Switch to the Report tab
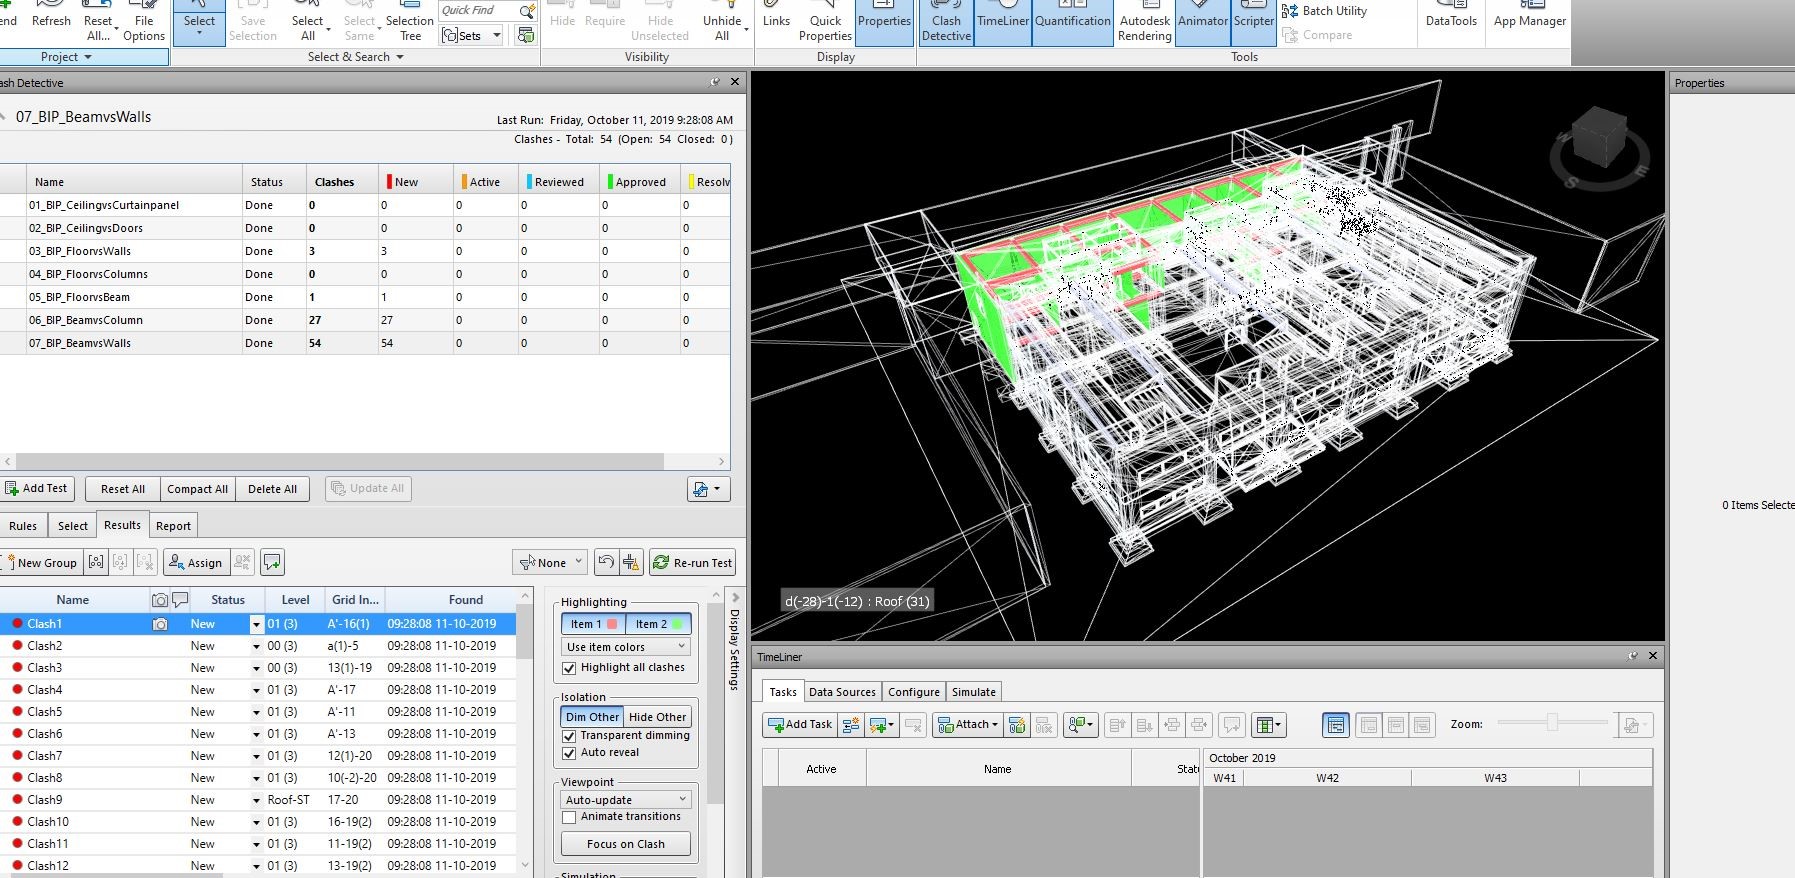1795x878 pixels. [173, 526]
